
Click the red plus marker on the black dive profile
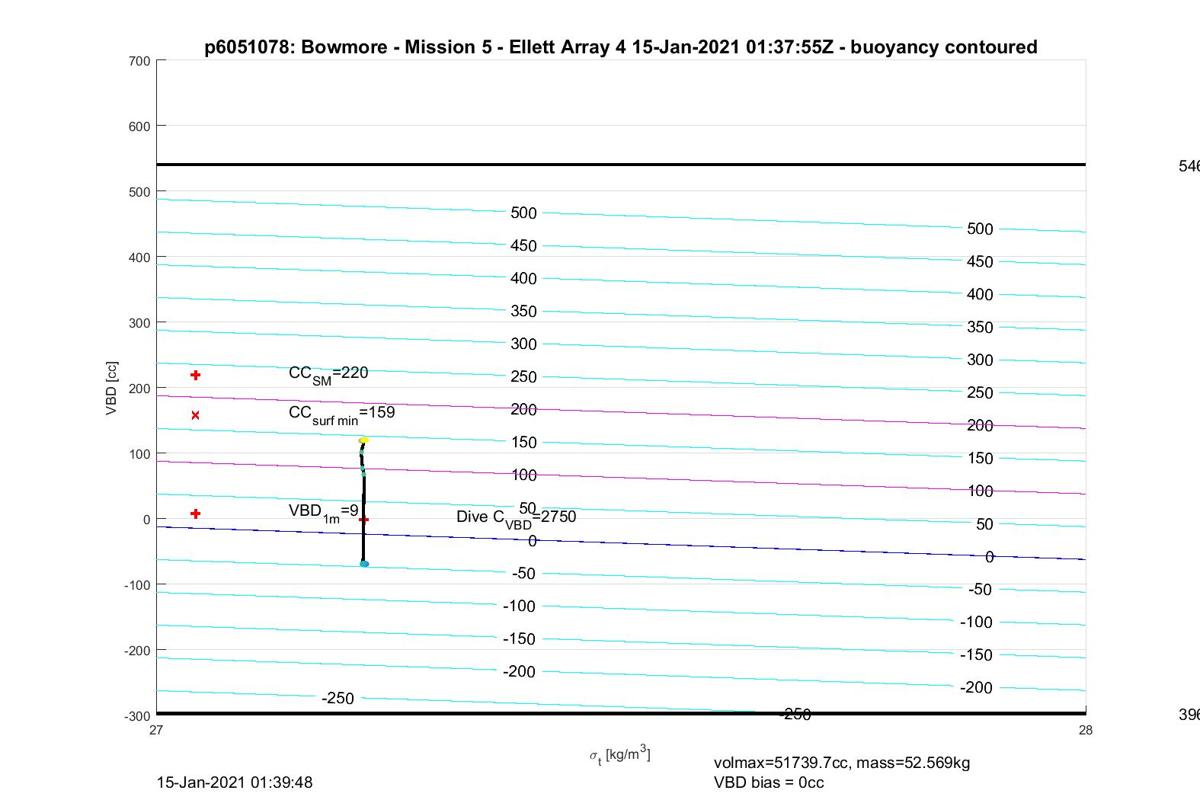click(x=364, y=520)
